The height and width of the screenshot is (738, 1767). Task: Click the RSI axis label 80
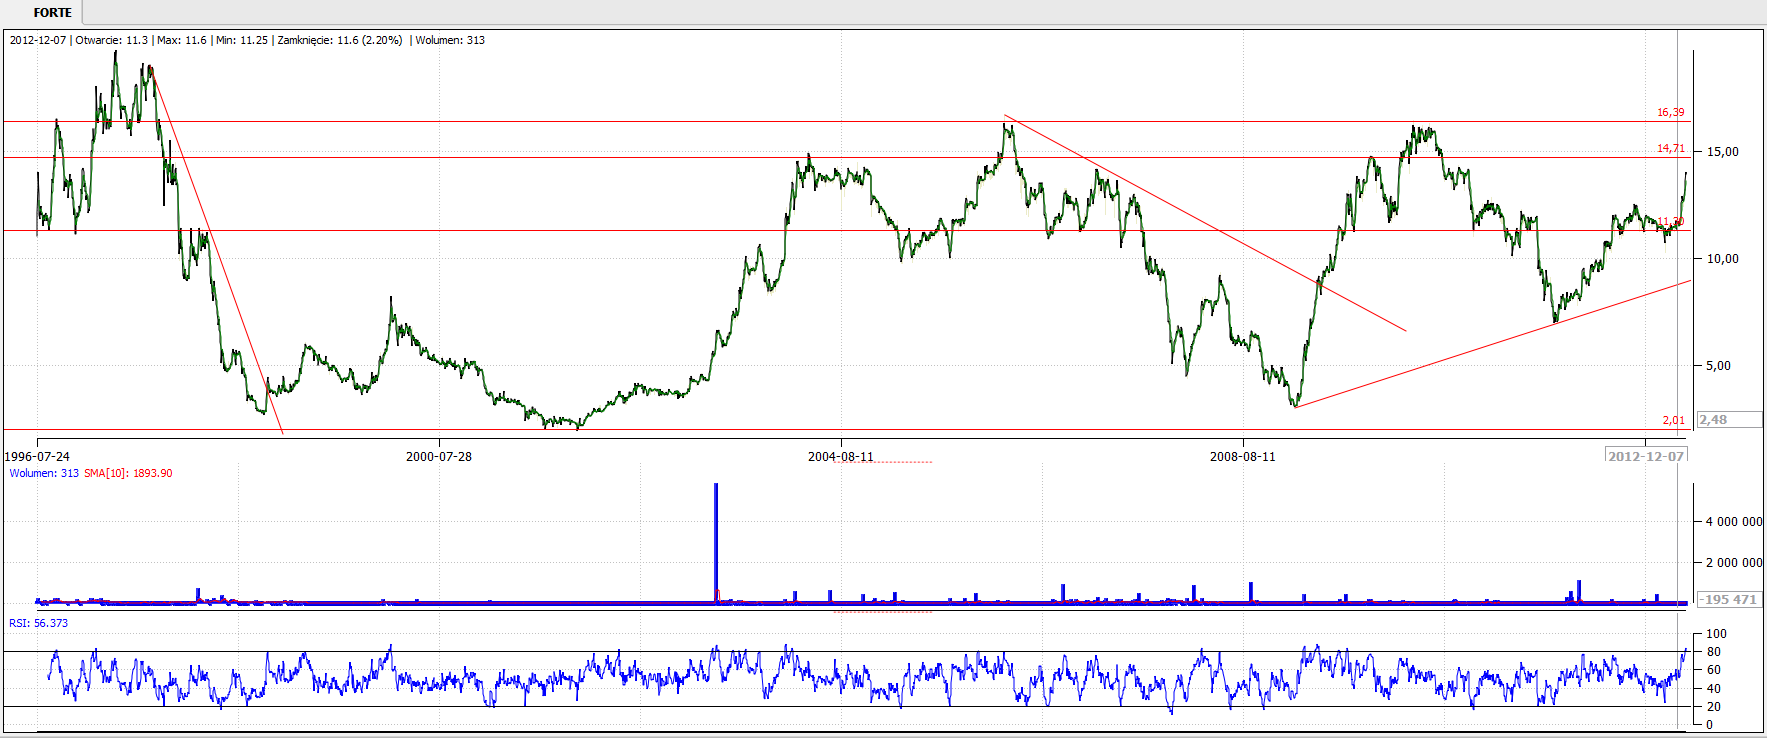click(1713, 652)
